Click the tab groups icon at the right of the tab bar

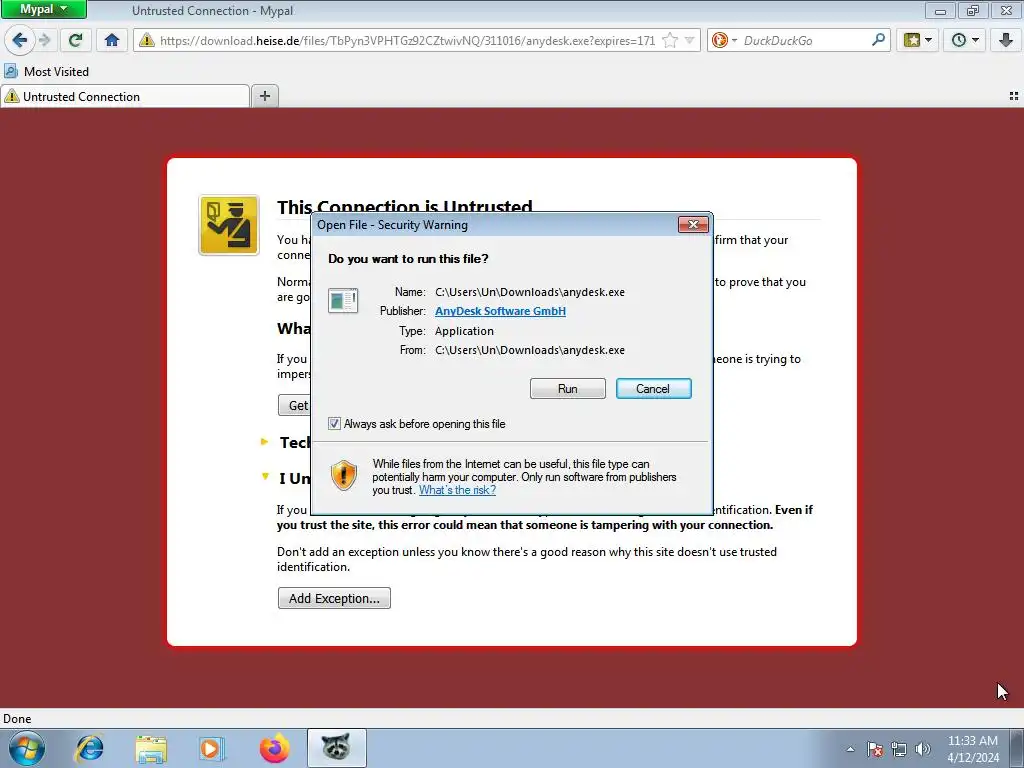click(x=1014, y=96)
